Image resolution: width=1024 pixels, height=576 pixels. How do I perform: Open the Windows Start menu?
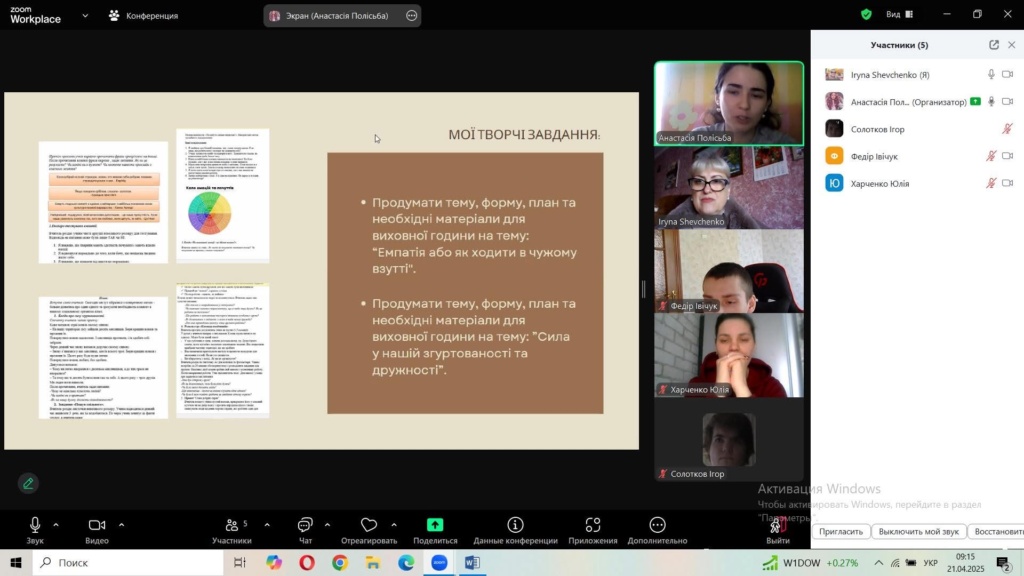(16, 562)
